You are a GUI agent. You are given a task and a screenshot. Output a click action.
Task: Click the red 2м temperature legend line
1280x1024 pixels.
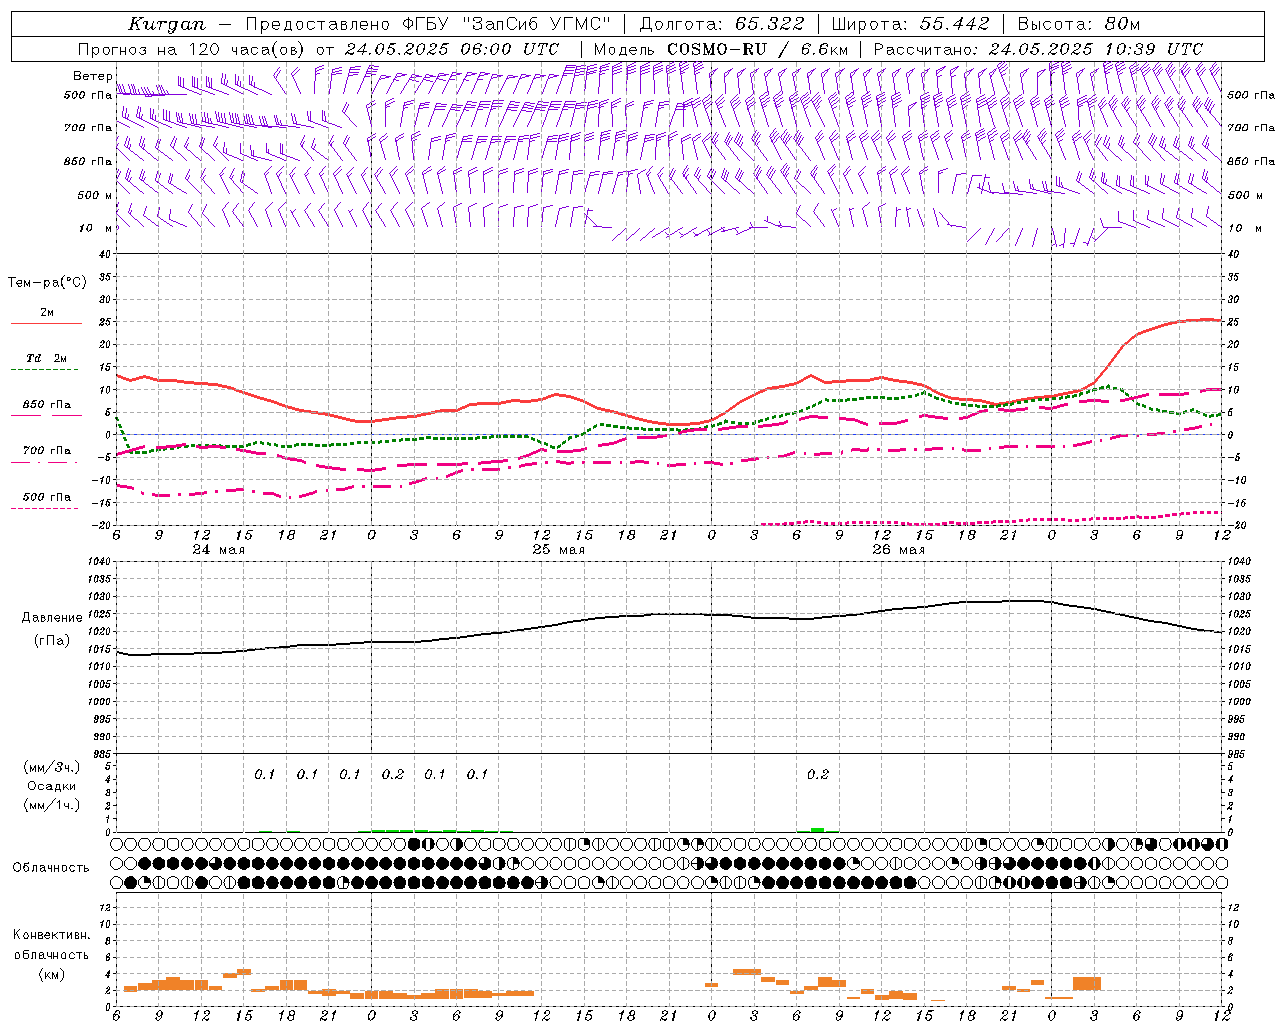pos(46,324)
